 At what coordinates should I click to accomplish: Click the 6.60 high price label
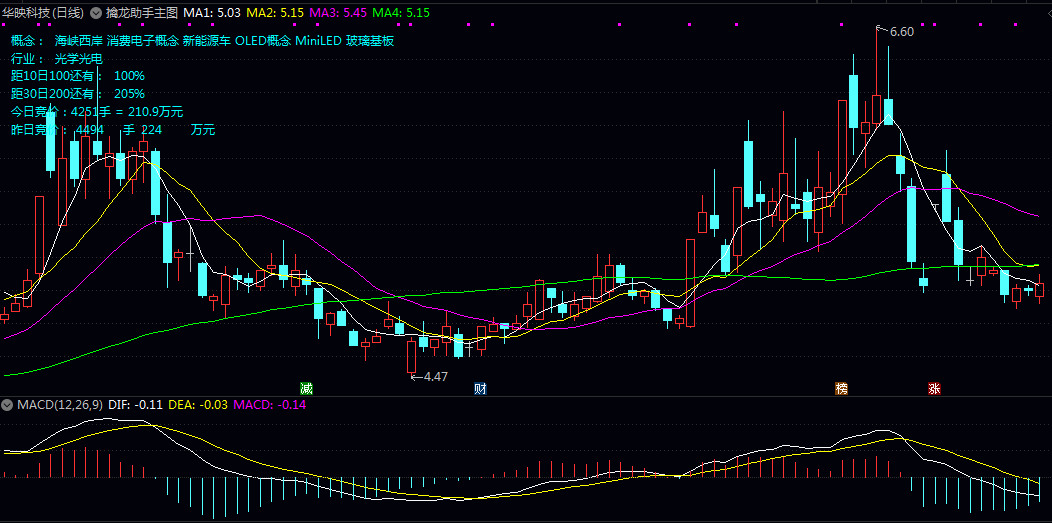pyautogui.click(x=902, y=32)
